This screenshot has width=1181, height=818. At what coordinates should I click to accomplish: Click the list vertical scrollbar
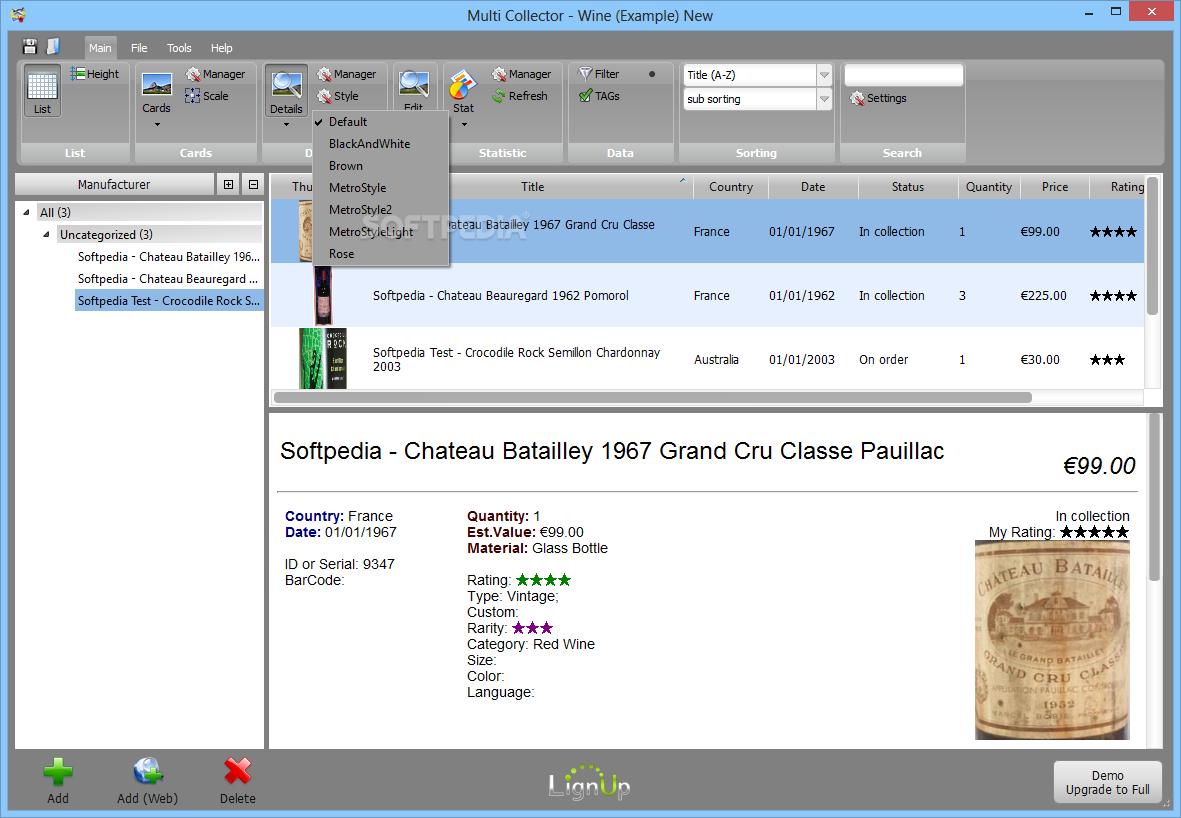point(1152,246)
